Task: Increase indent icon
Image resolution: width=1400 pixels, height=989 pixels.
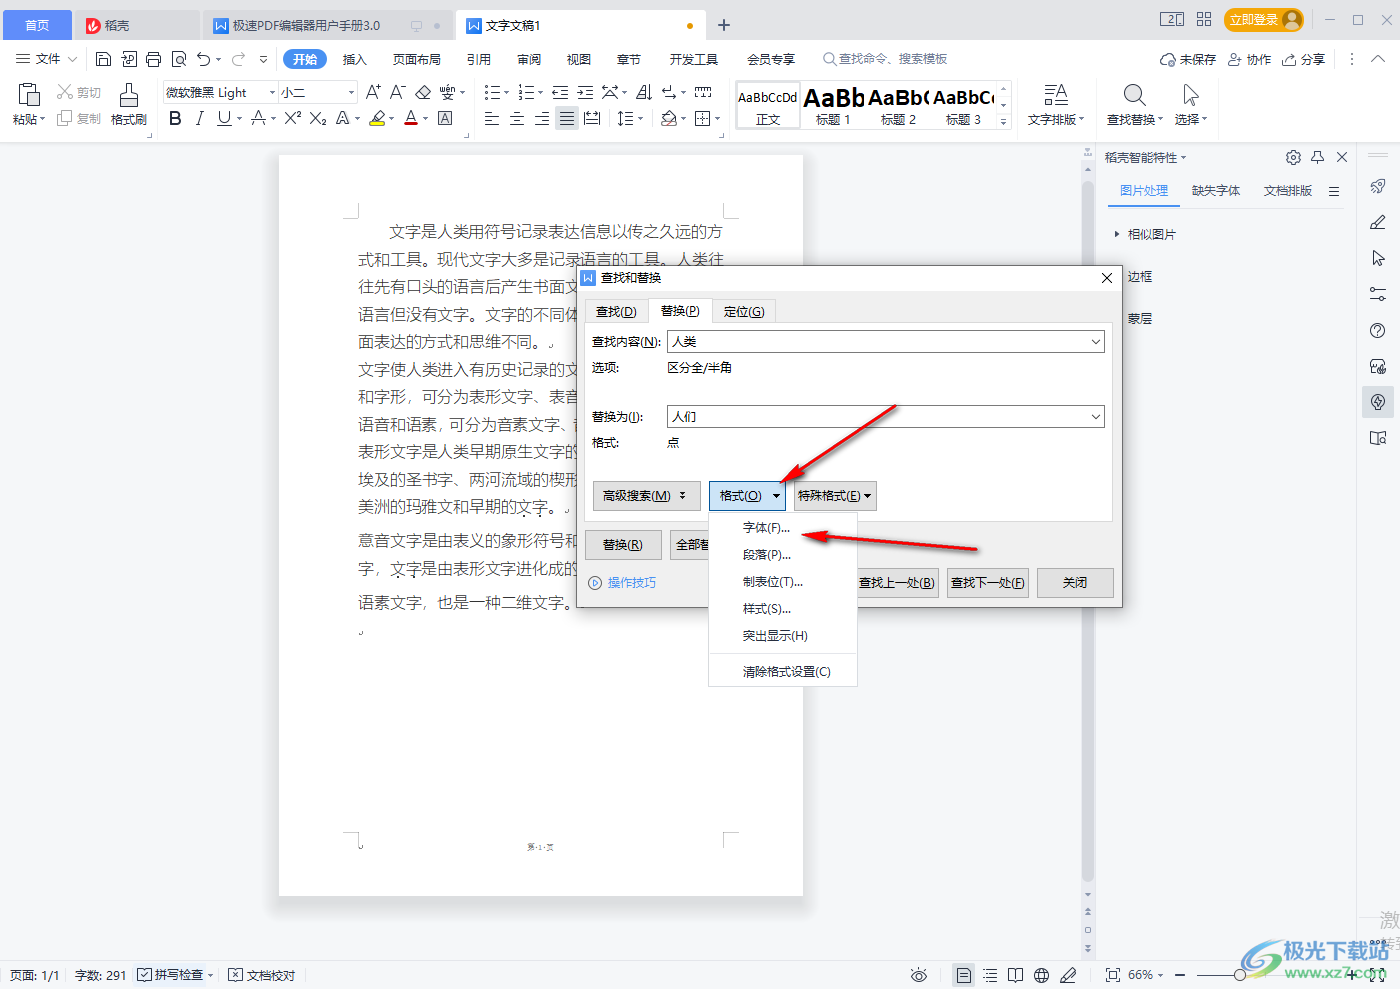Action: point(585,92)
